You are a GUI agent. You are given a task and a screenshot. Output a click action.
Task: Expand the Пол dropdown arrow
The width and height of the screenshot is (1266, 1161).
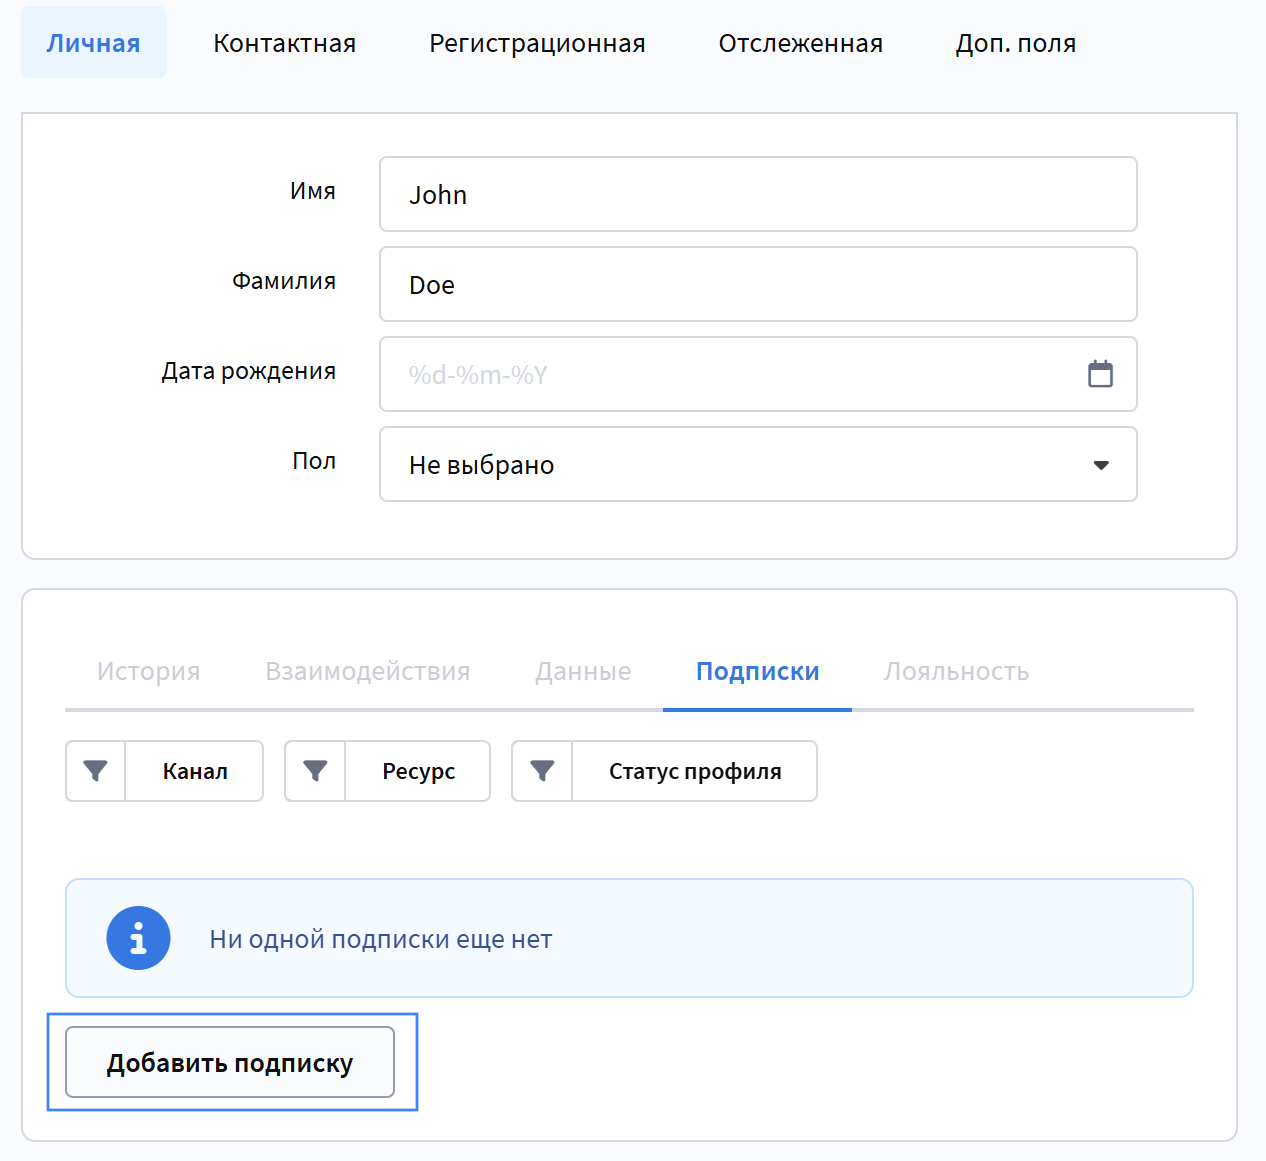(x=1101, y=465)
